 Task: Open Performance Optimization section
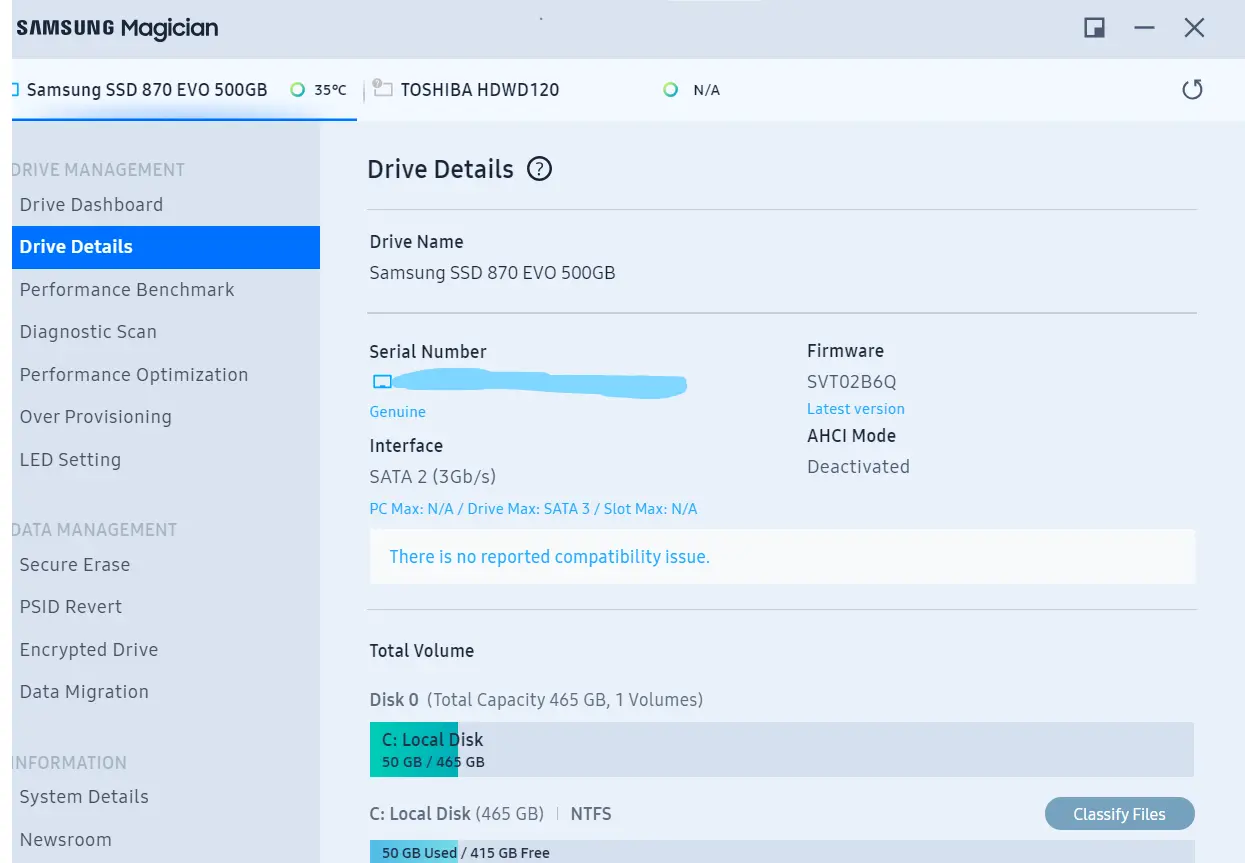coord(166,375)
